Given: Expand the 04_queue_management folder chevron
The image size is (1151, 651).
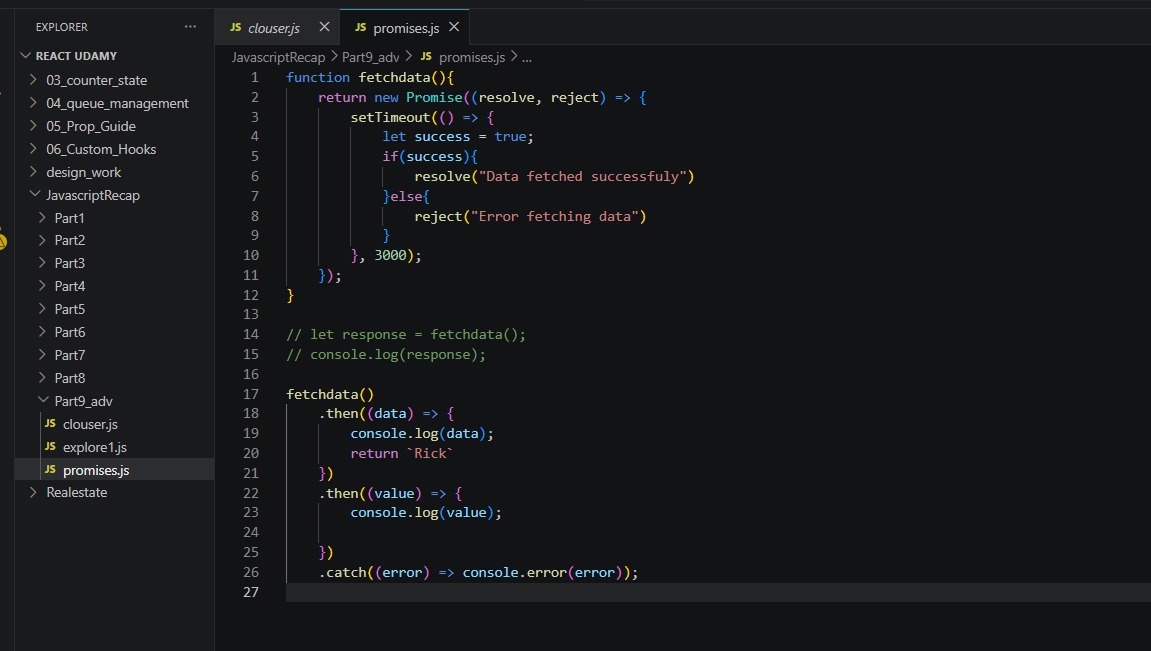Looking at the screenshot, I should 34,103.
